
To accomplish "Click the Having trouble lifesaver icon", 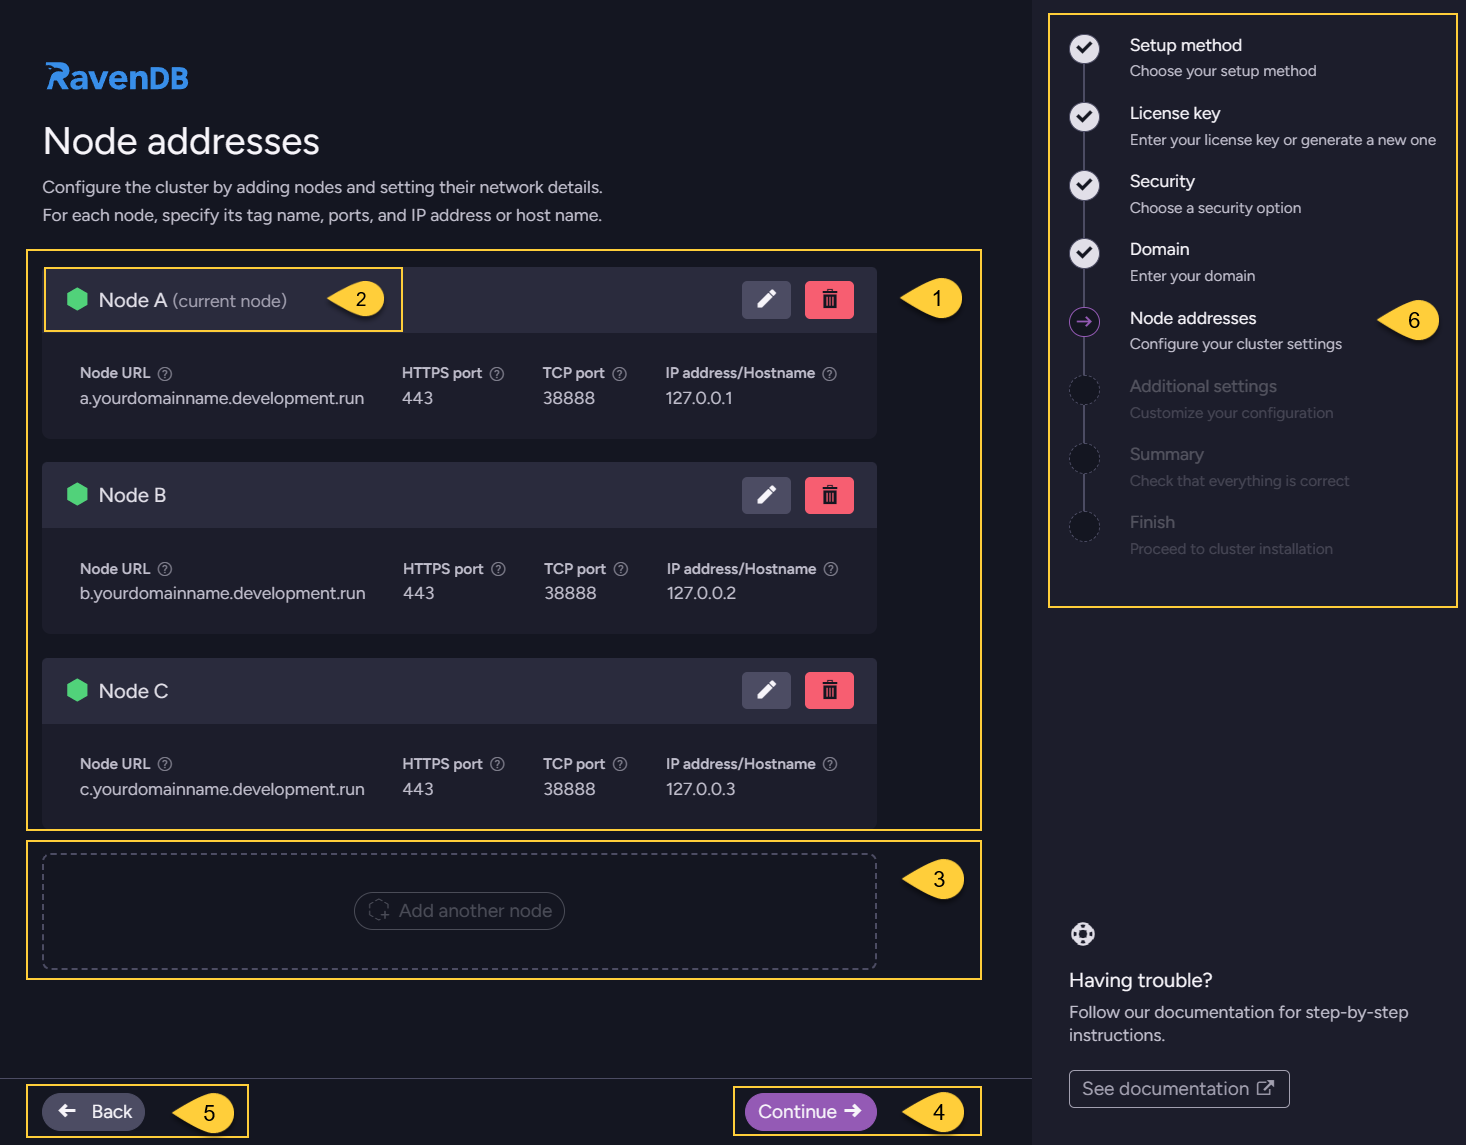I will 1083,934.
